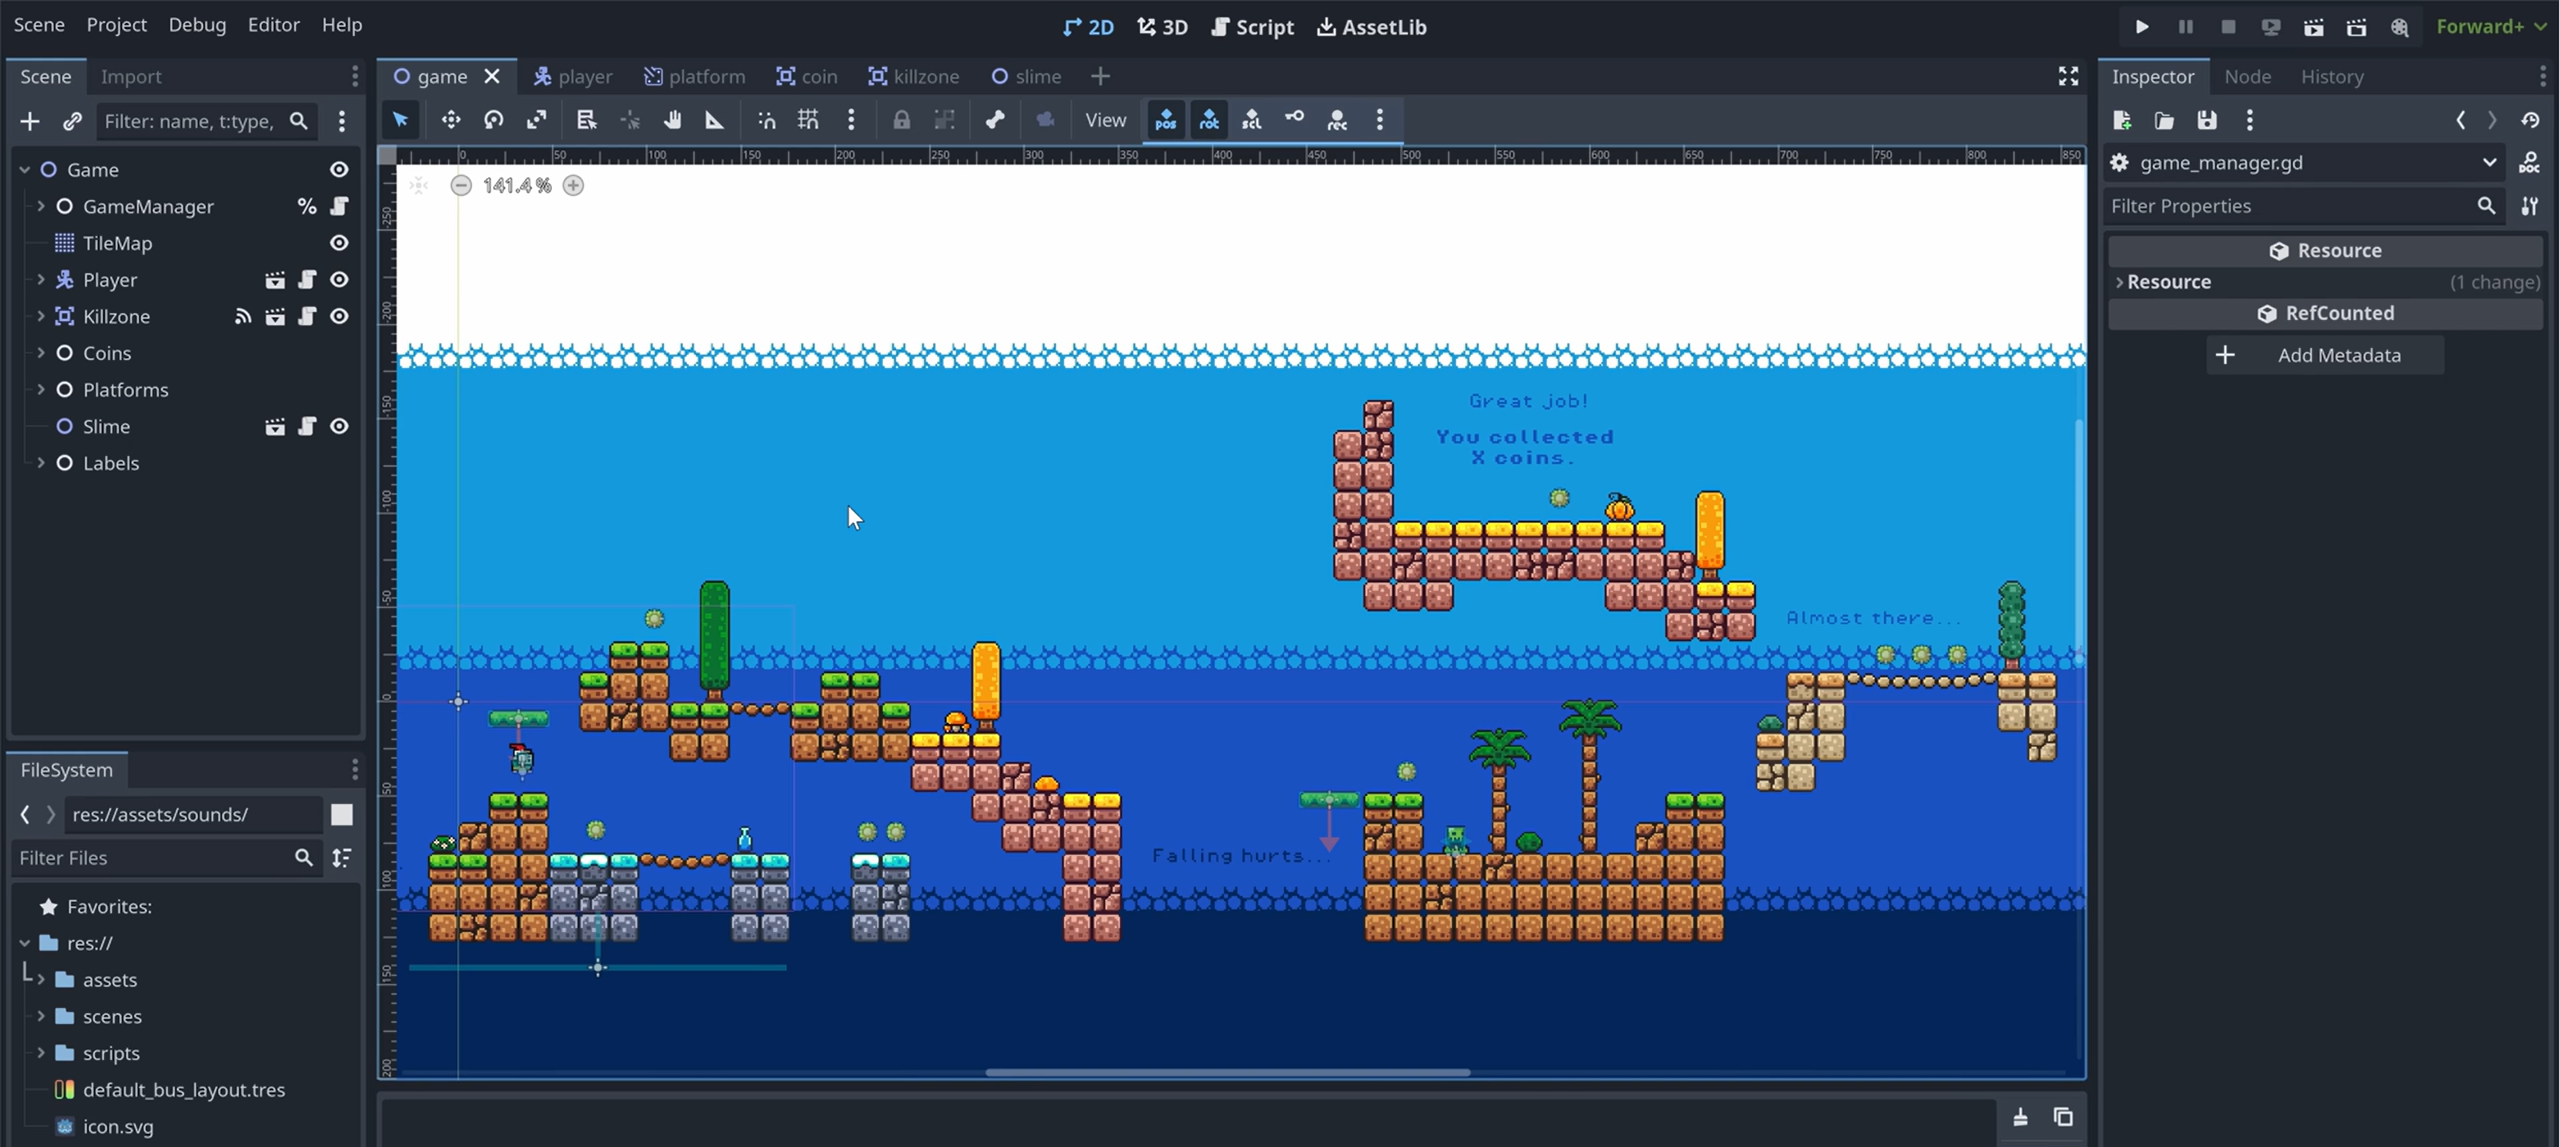Image resolution: width=2559 pixels, height=1147 pixels.
Task: Toggle visibility of the Slime node
Action: [340, 426]
